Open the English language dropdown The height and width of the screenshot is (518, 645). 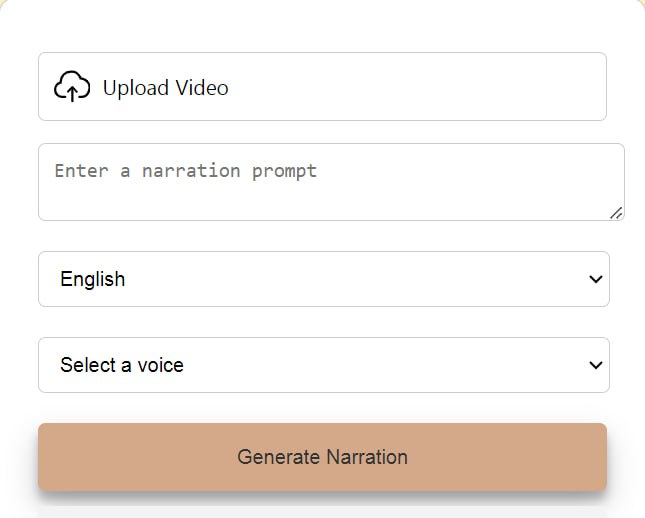323,279
